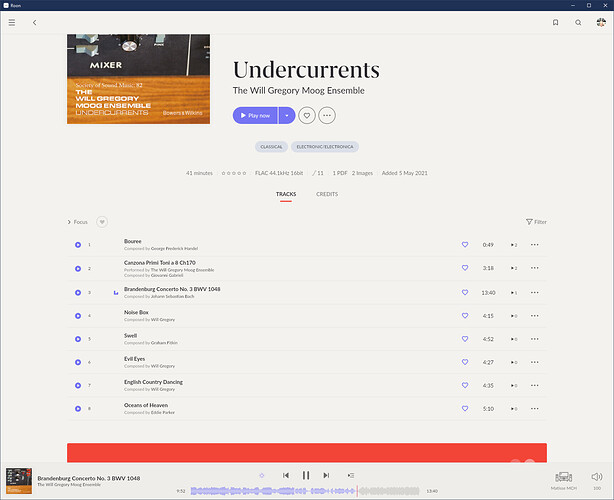
Task: Open composer Eddie Parker link
Action: pyautogui.click(x=163, y=413)
